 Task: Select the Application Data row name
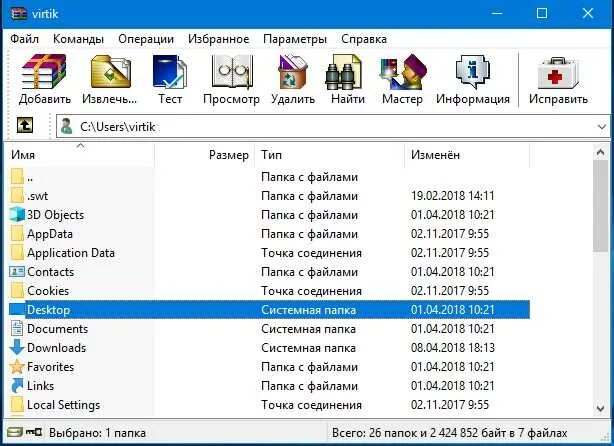click(x=71, y=253)
